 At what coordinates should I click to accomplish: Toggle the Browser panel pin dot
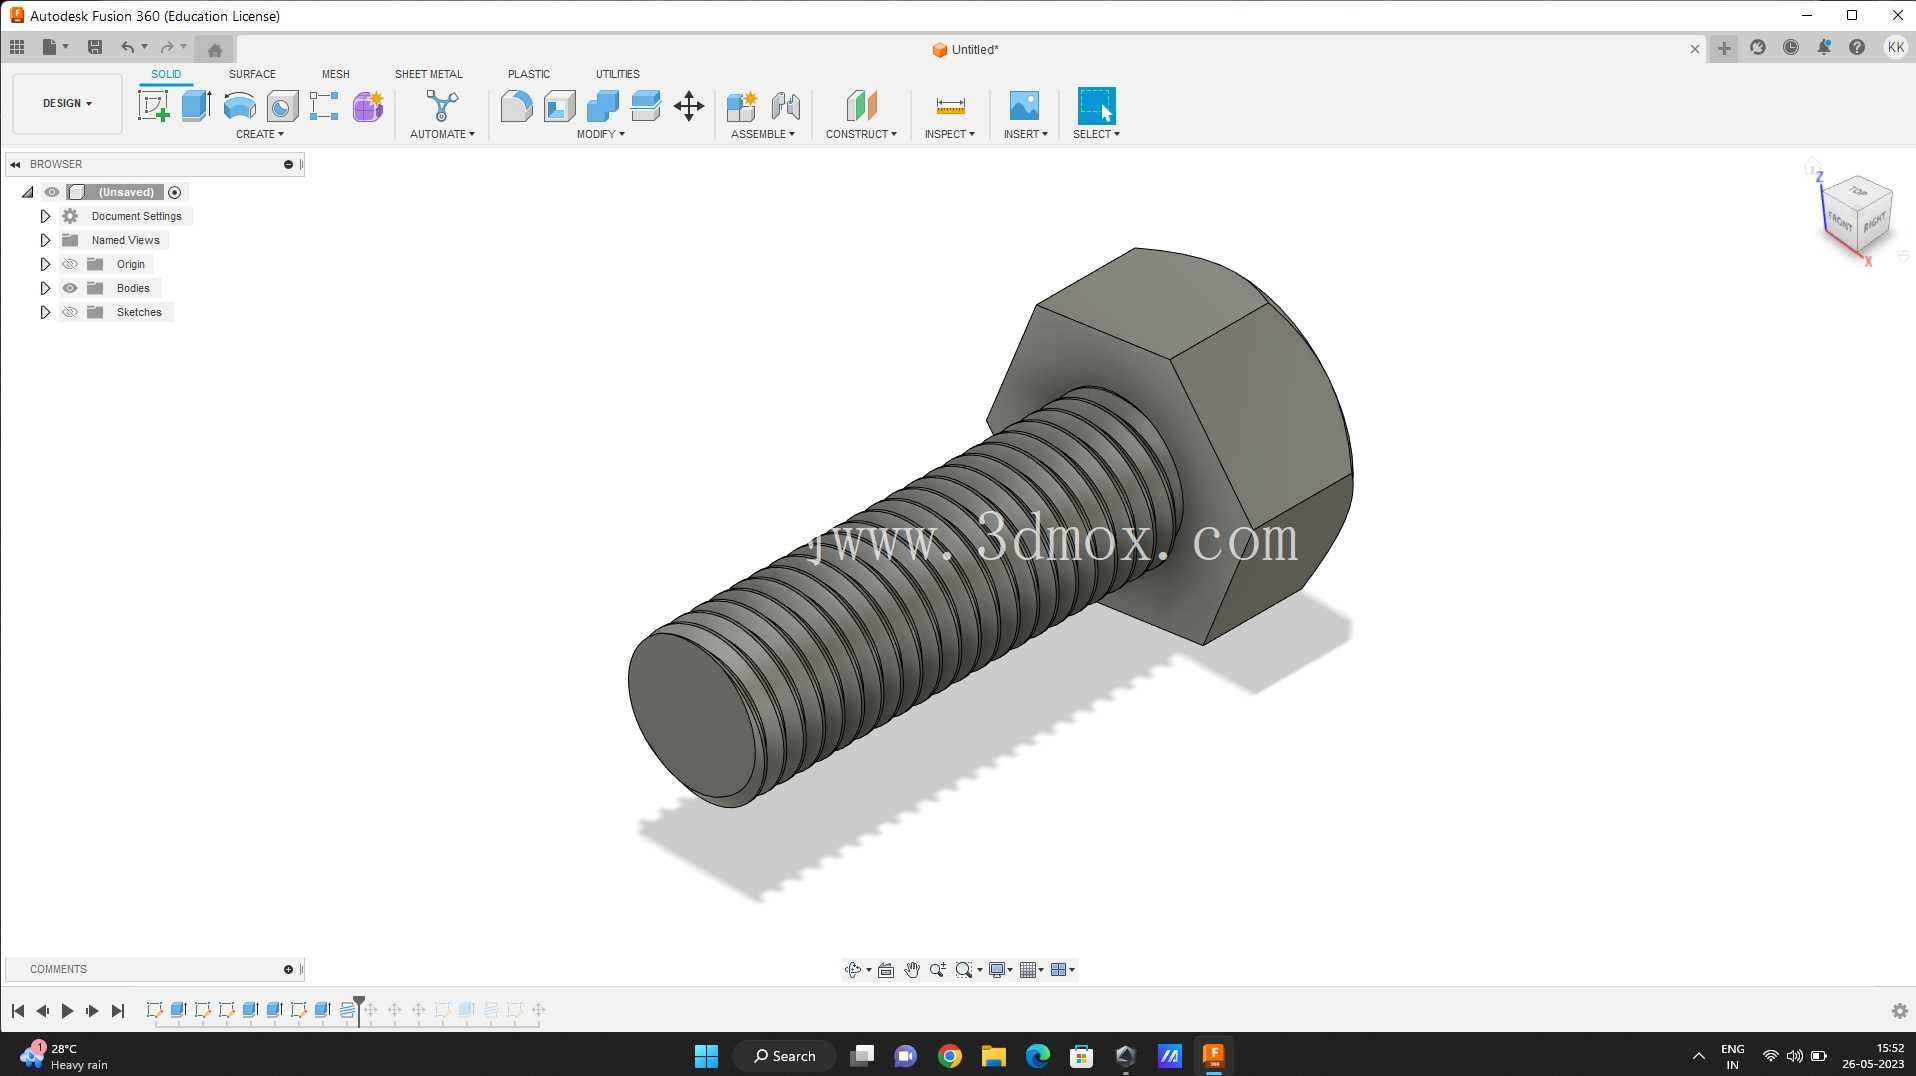tap(288, 164)
